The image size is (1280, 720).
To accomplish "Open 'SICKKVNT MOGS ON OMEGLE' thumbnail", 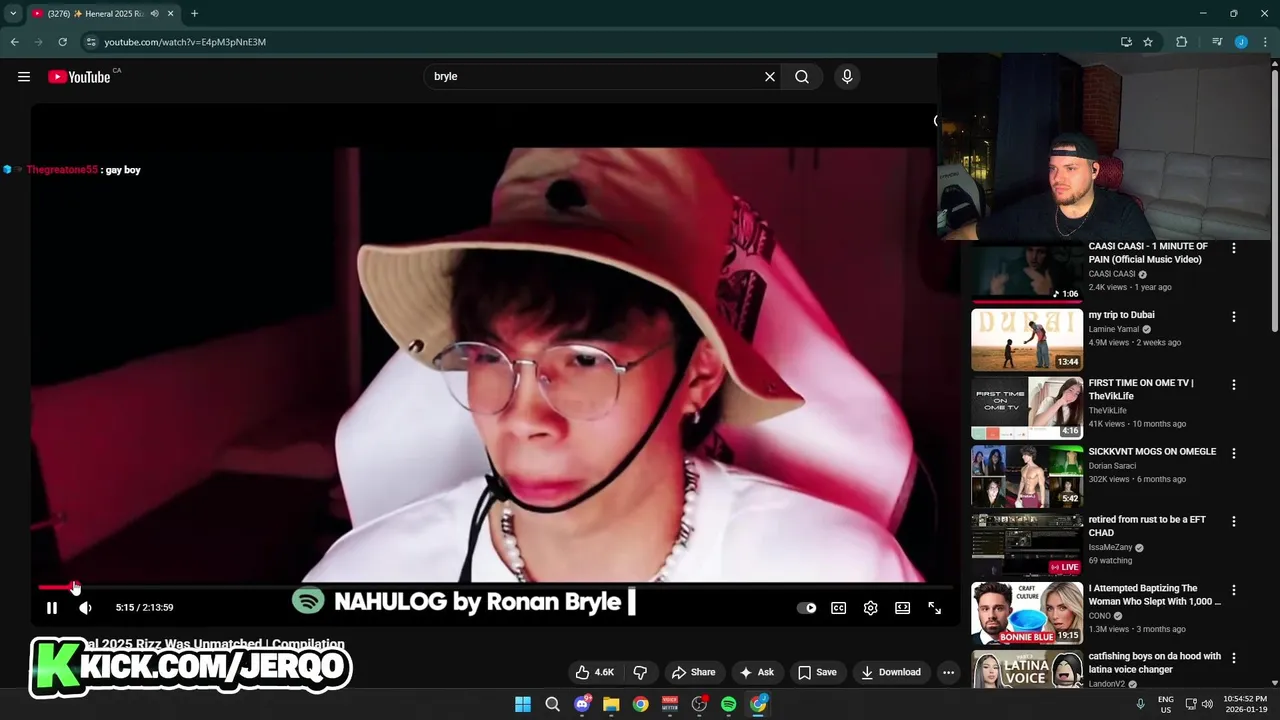I will point(1027,477).
